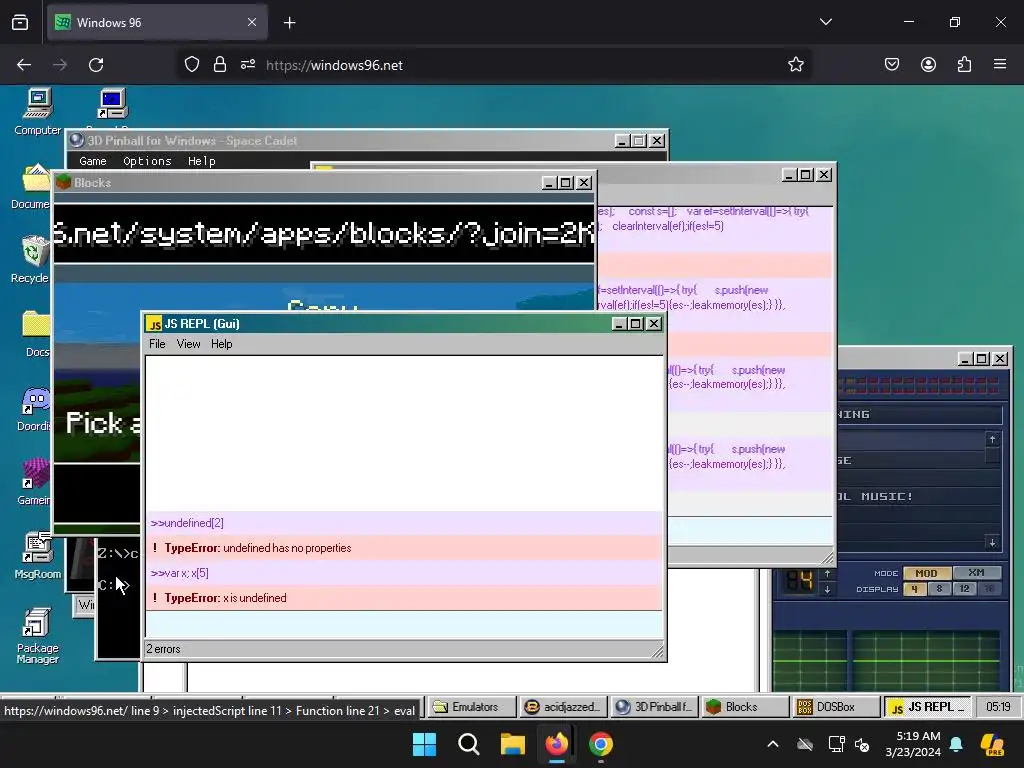Open the Windows clock showing 5:19 AM
Screen dimensions: 1024x768
click(913, 744)
